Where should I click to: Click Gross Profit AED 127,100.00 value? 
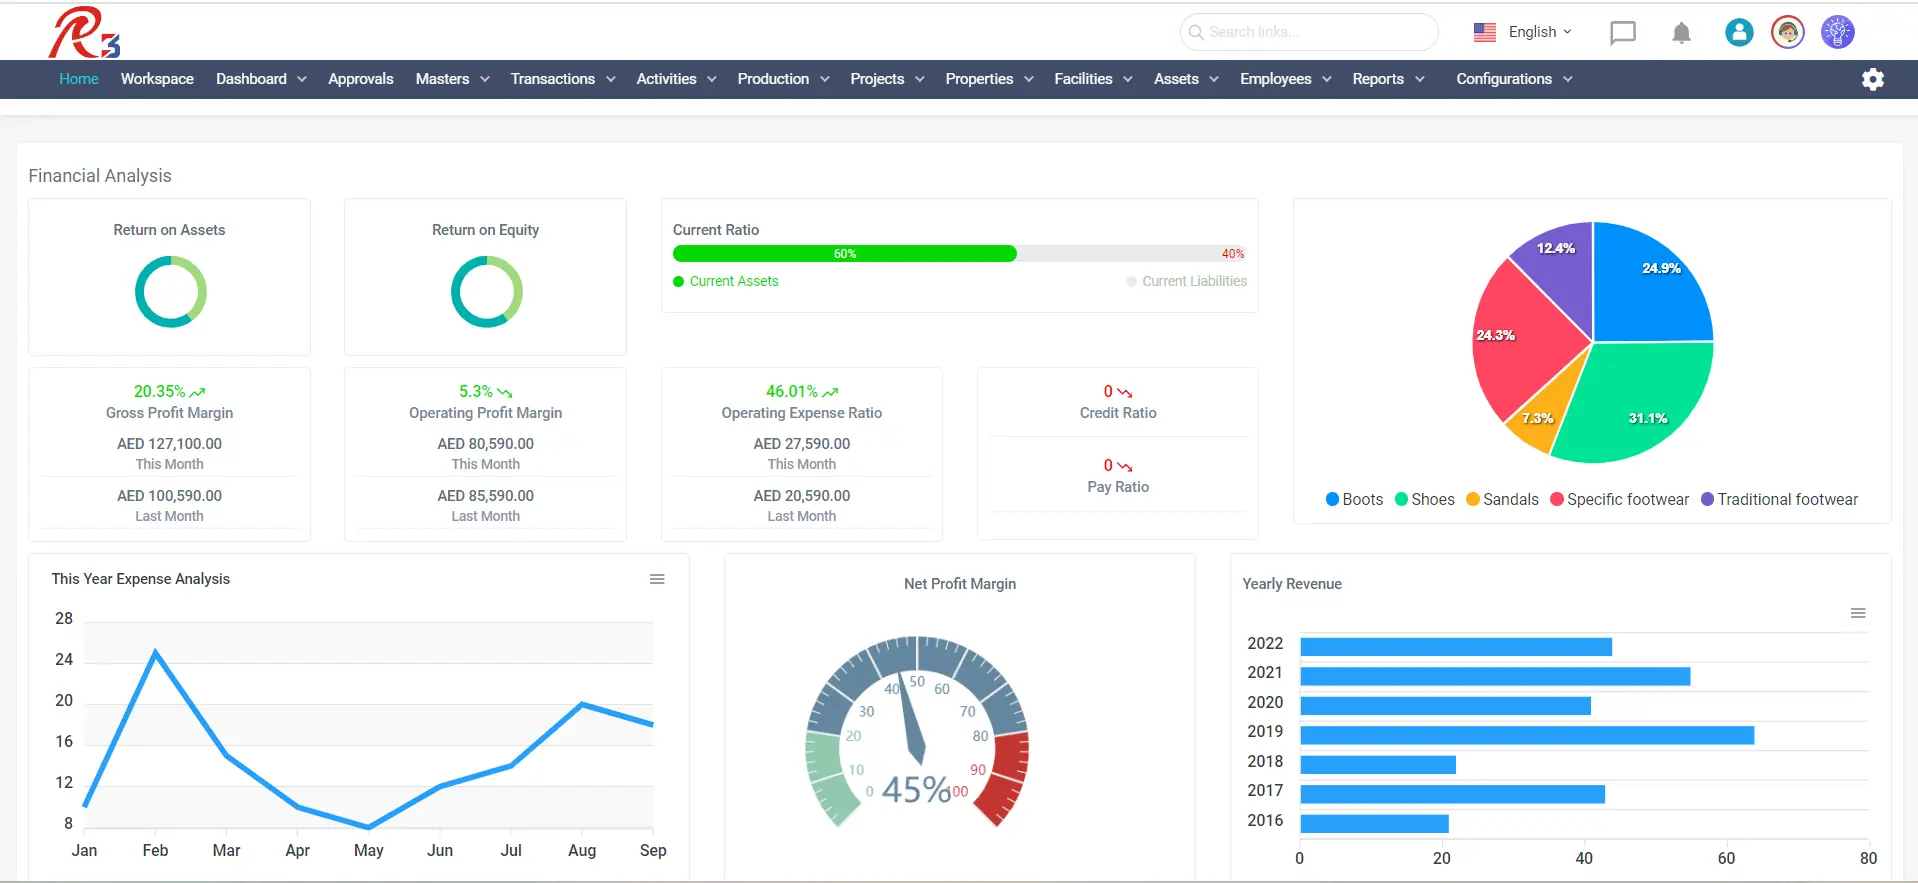[169, 444]
